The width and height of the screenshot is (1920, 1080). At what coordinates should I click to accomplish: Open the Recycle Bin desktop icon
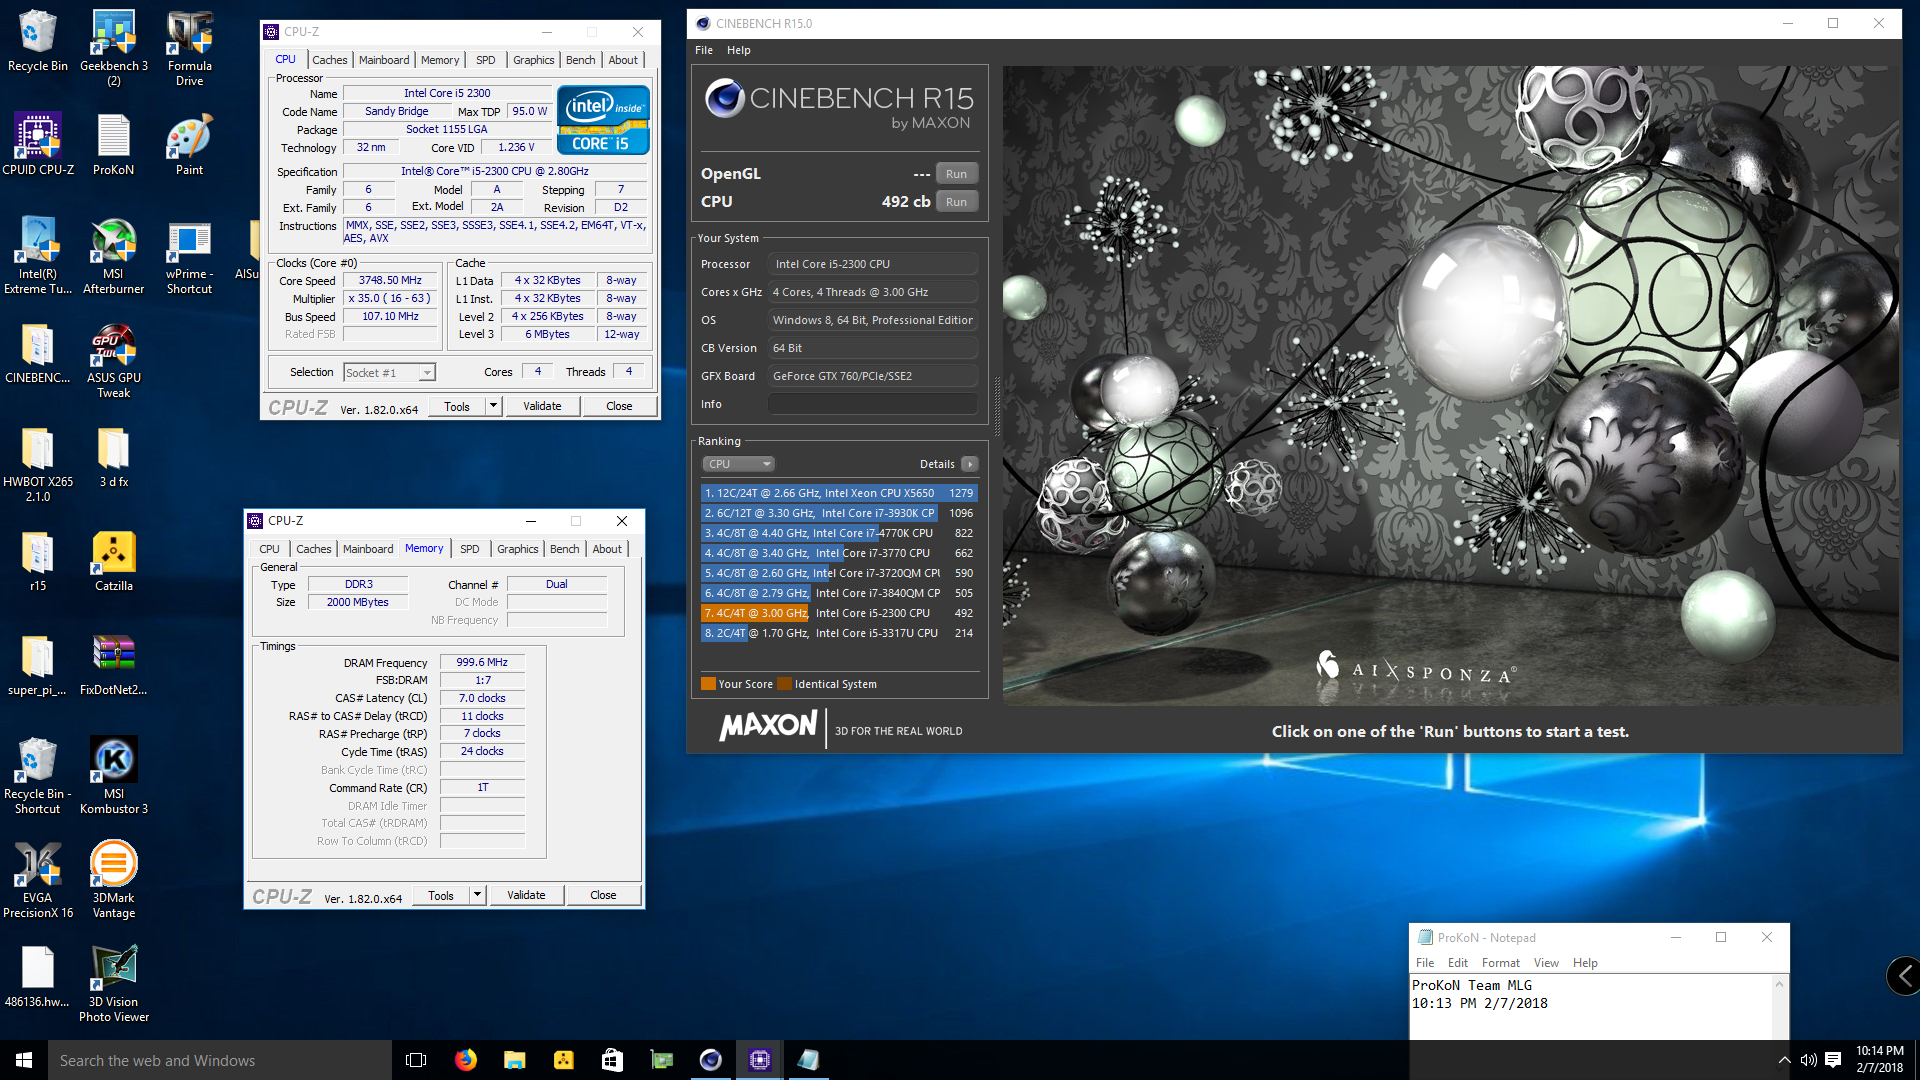coord(37,41)
